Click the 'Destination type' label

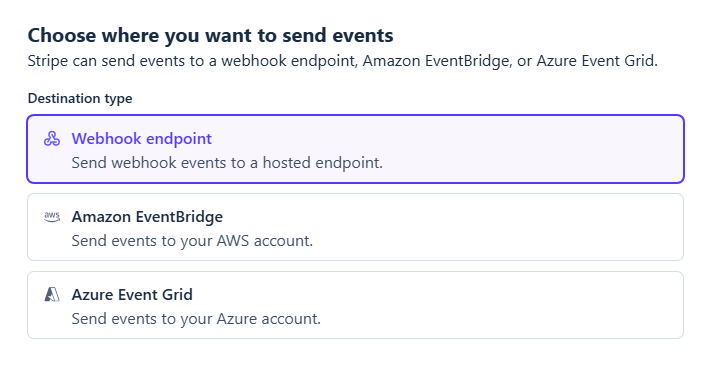point(80,98)
